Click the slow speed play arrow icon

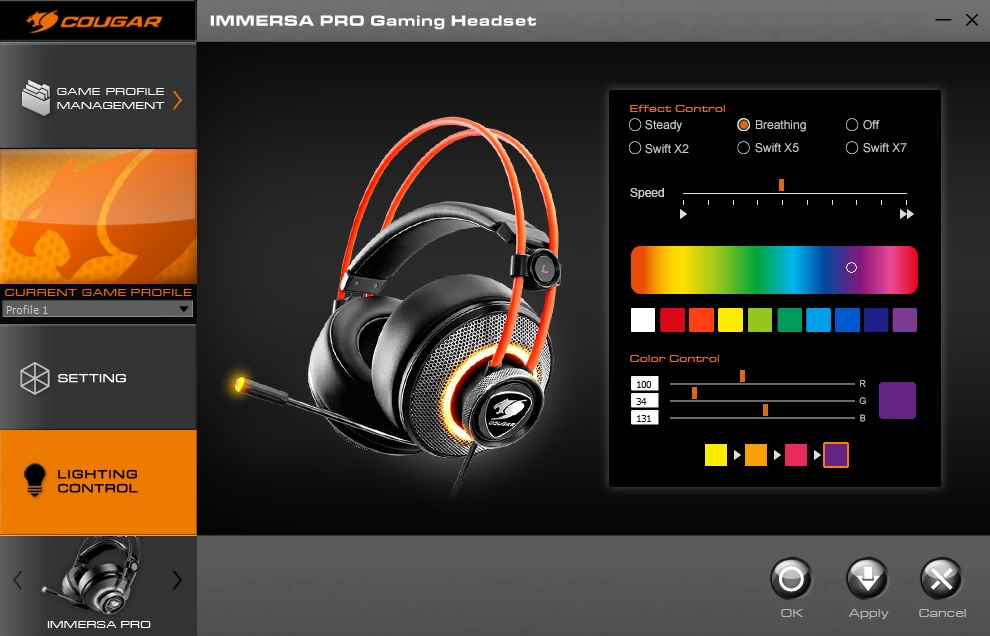683,214
